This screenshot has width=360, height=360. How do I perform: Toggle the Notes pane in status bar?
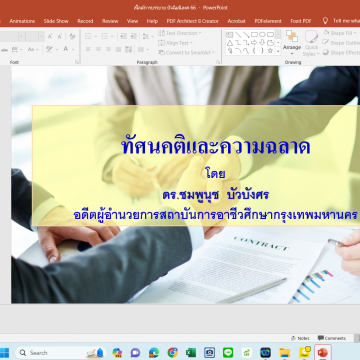click(300, 338)
